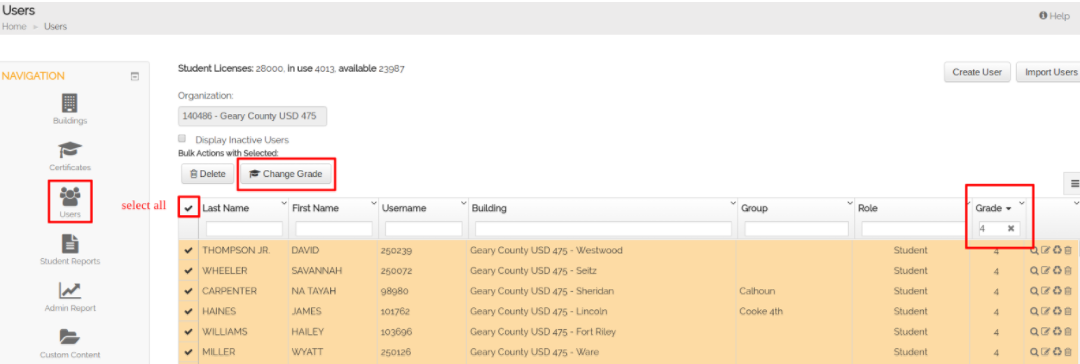Open Certificates in the navigation sidebar
Viewport: 1080px width, 364px height.
point(70,156)
